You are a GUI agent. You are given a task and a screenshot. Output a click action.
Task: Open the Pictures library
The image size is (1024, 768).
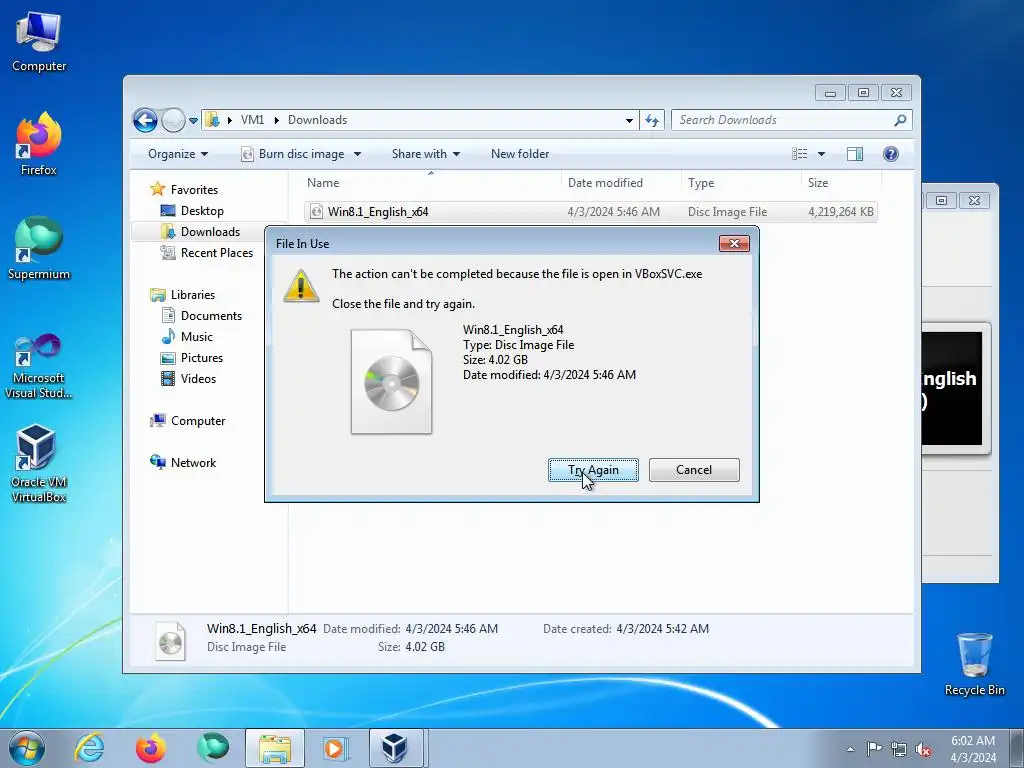pyautogui.click(x=202, y=358)
